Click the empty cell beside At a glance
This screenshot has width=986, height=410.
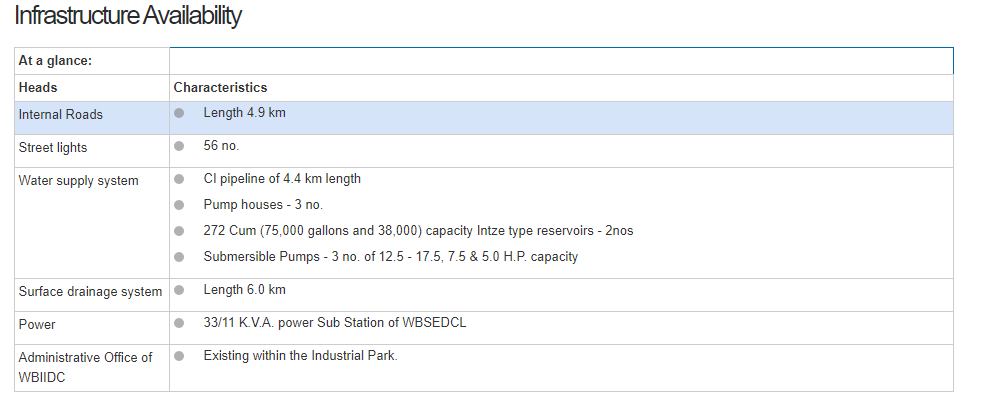click(x=560, y=61)
